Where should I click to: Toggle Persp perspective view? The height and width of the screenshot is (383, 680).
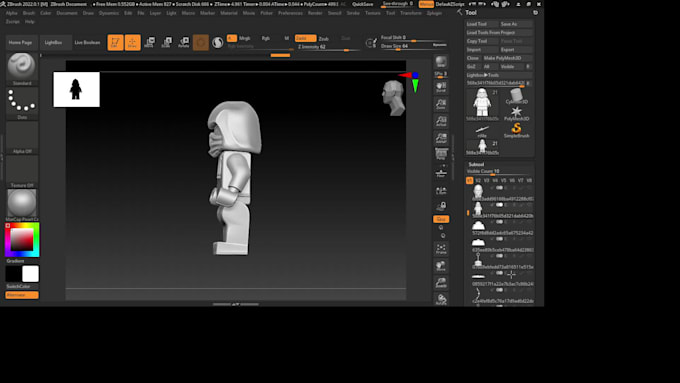coord(441,154)
